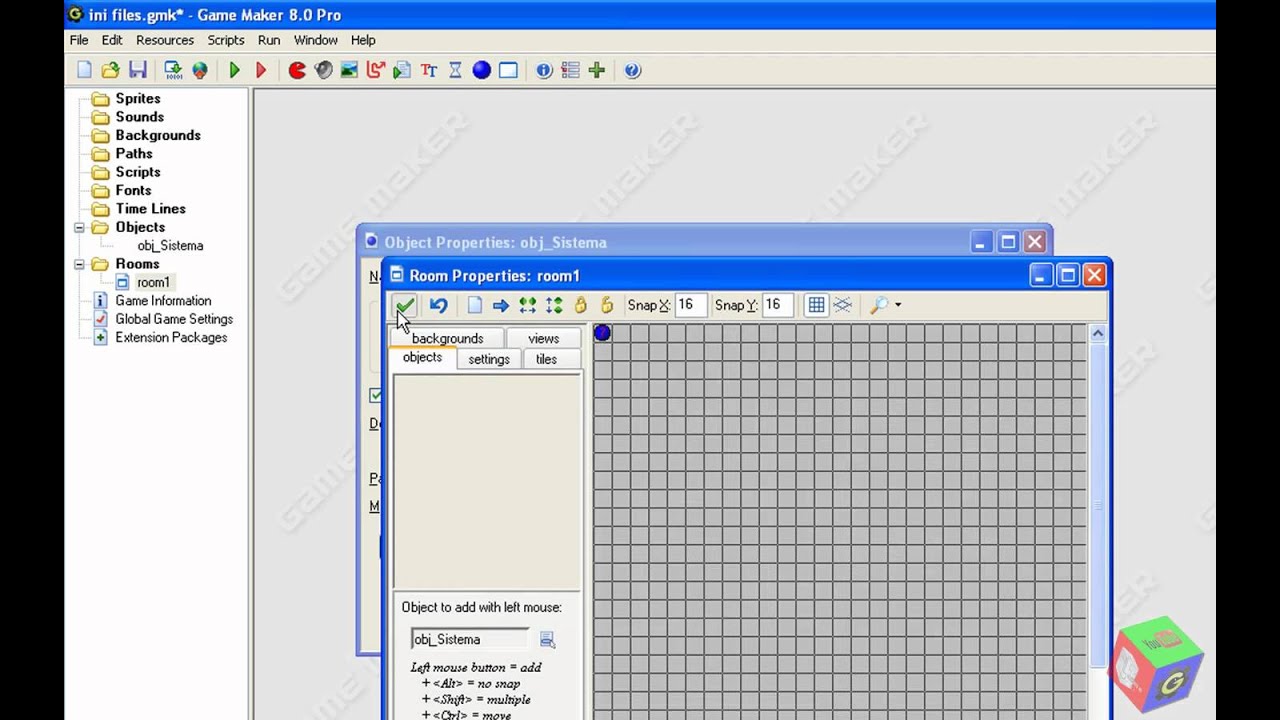Select room1 in resource tree

(154, 282)
